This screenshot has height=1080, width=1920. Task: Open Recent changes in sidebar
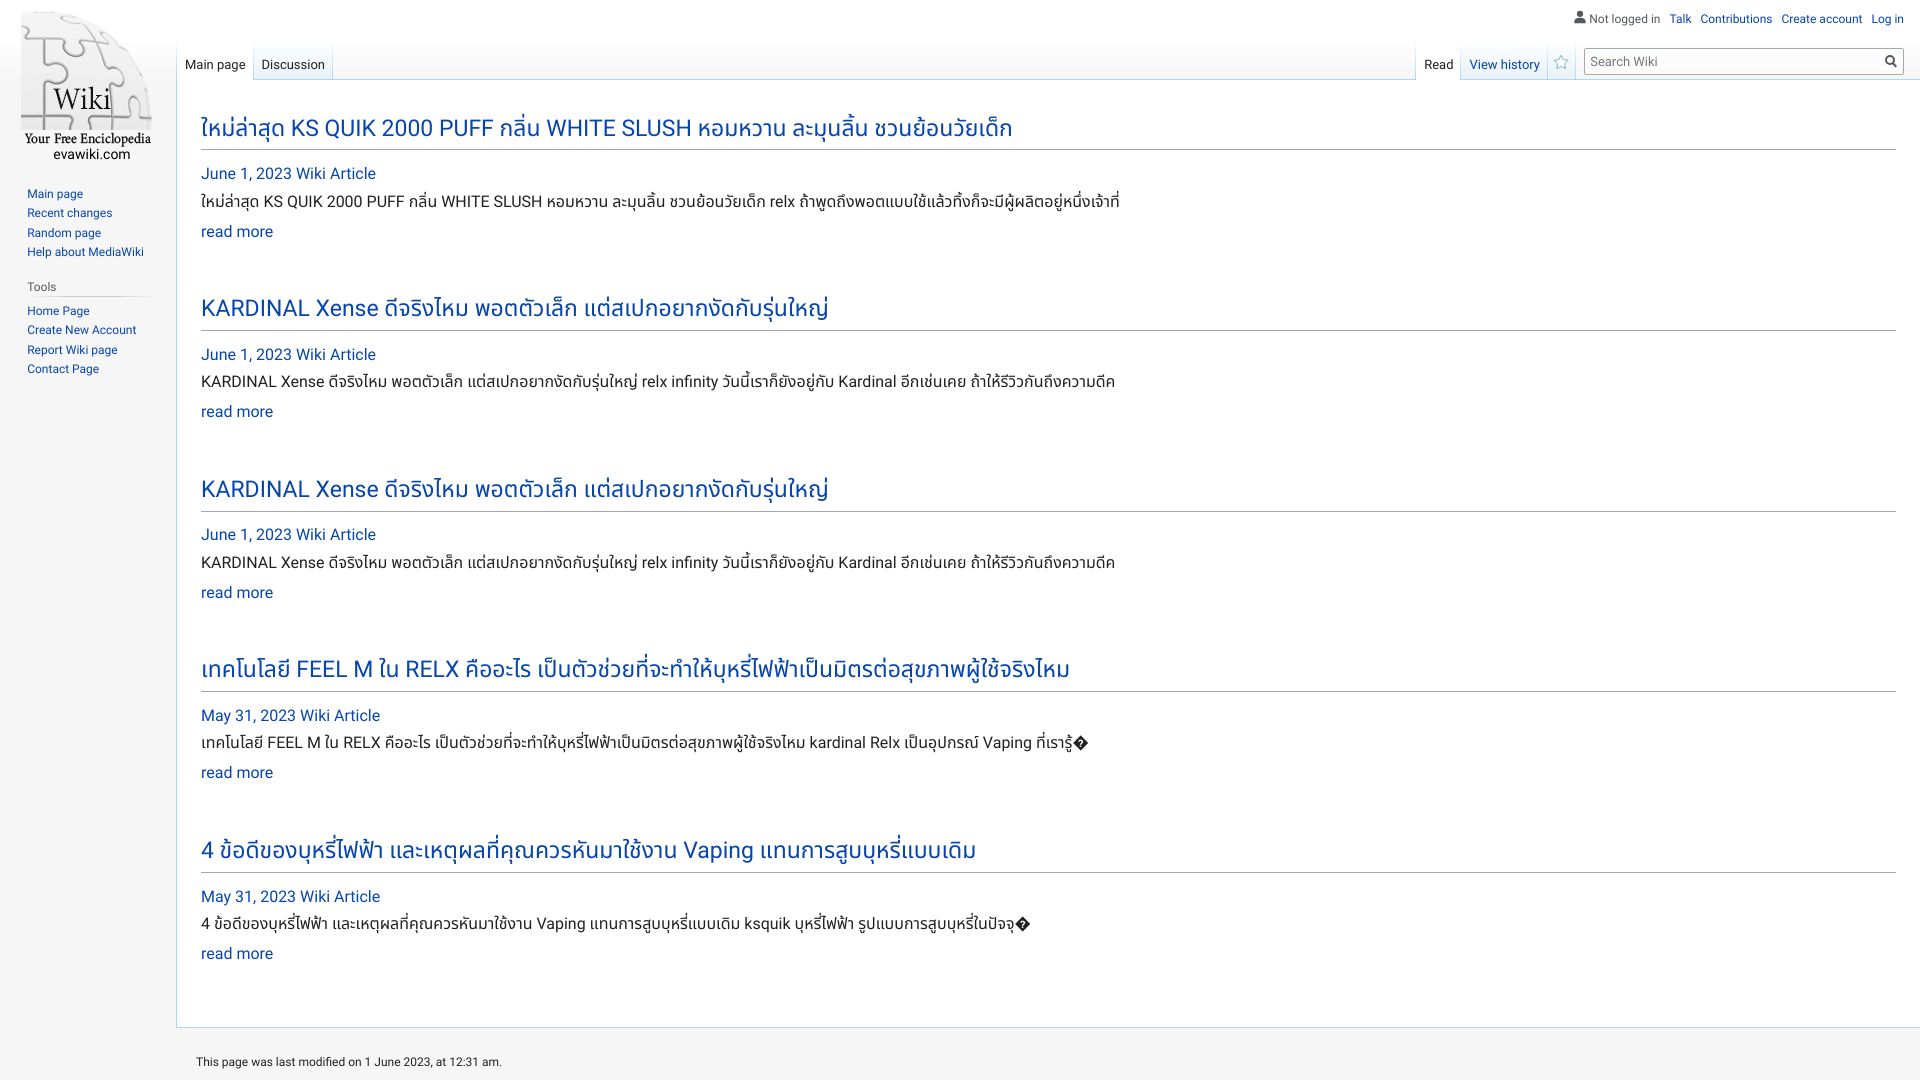pos(69,213)
